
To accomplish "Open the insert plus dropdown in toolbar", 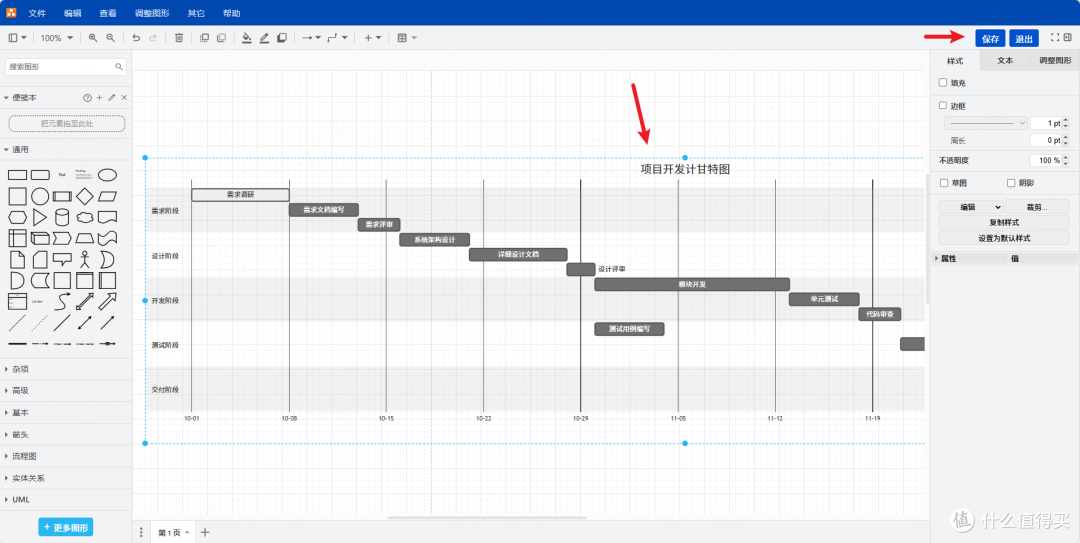I will [372, 38].
